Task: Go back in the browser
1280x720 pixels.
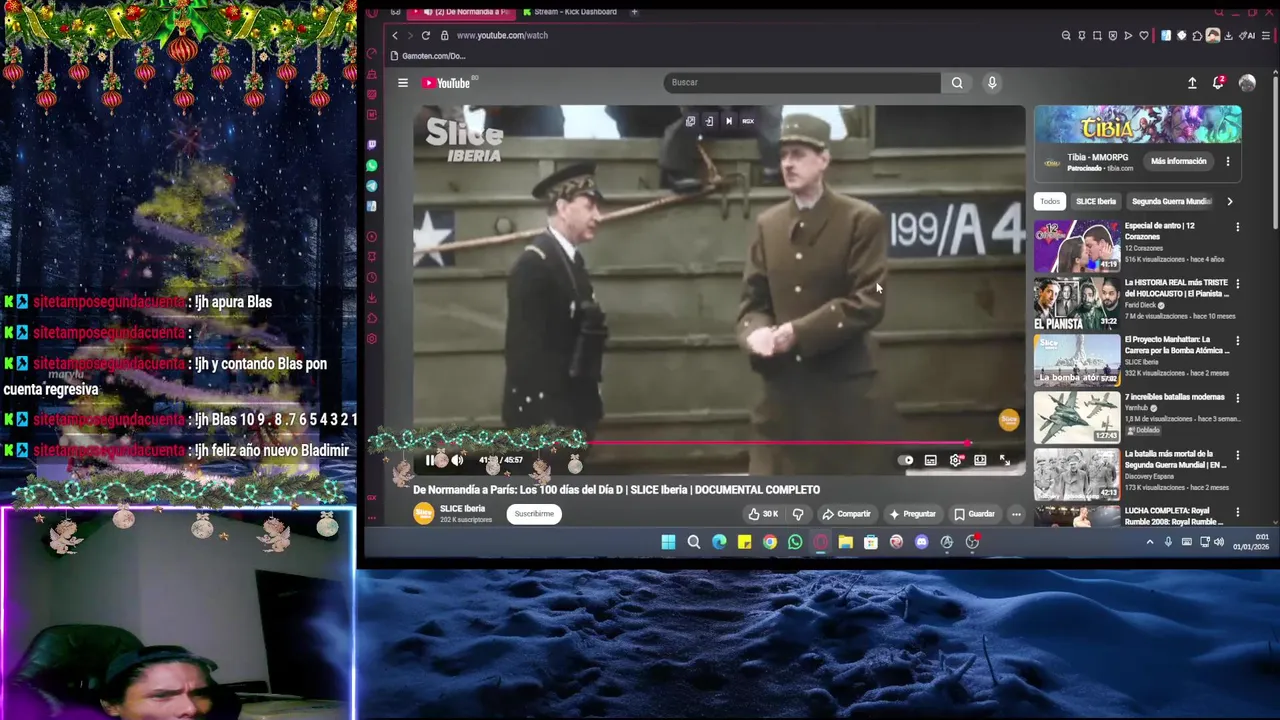Action: 394,35
